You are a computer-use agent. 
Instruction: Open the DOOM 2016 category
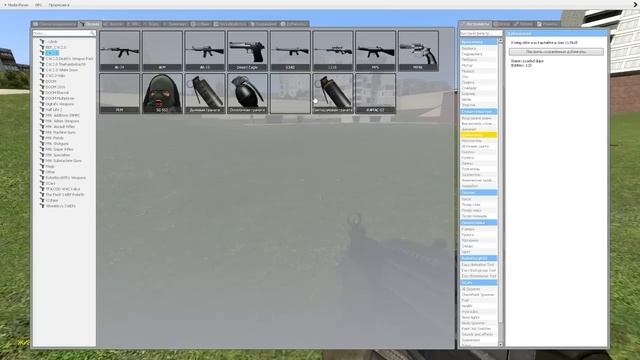(55, 87)
